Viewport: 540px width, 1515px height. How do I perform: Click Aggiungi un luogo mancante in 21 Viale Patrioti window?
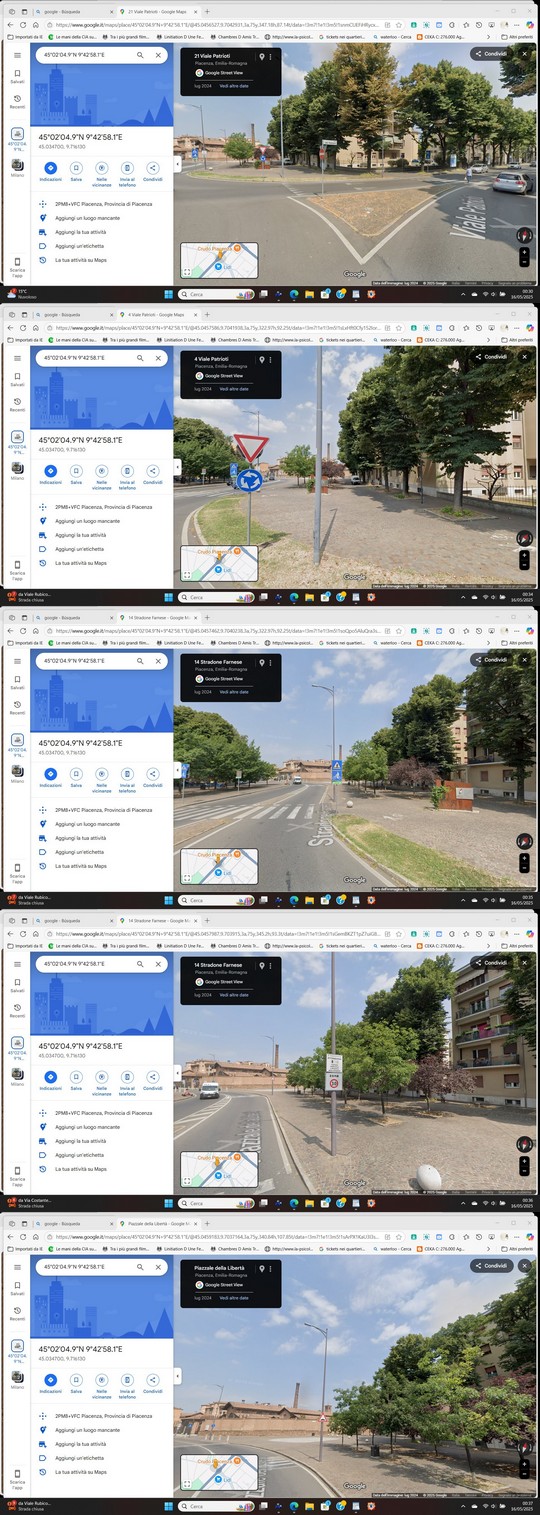[87, 218]
